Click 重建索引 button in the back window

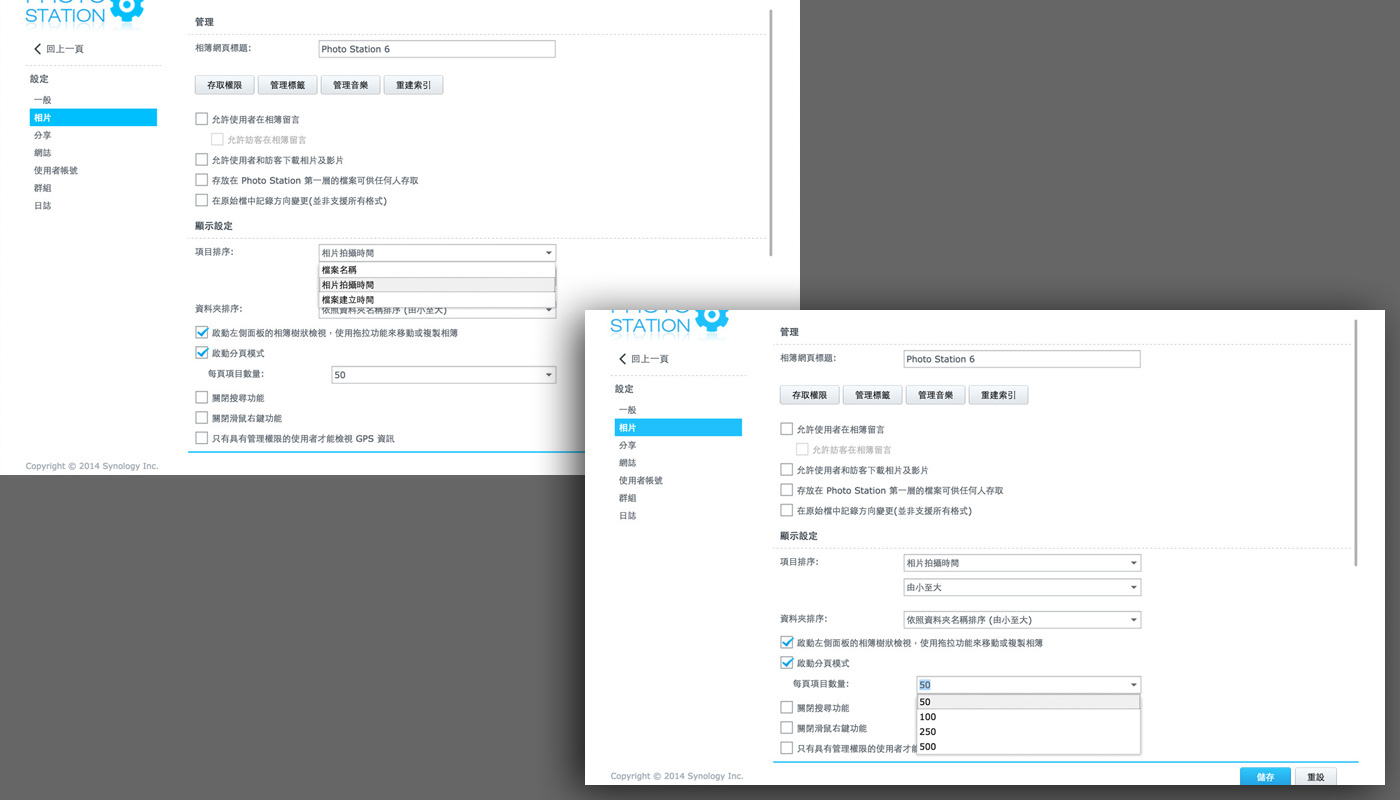(x=413, y=85)
